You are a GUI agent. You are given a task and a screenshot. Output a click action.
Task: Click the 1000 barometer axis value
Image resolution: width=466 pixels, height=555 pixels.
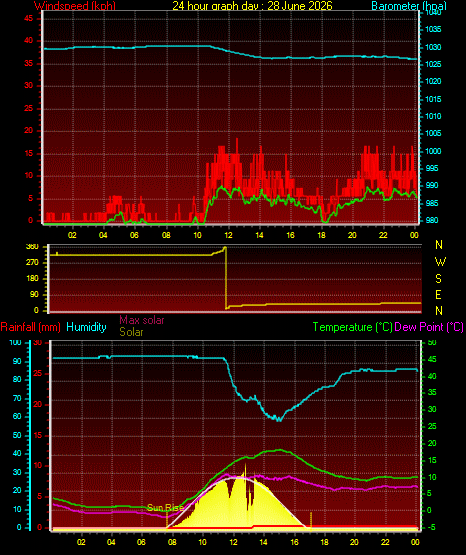click(x=433, y=151)
